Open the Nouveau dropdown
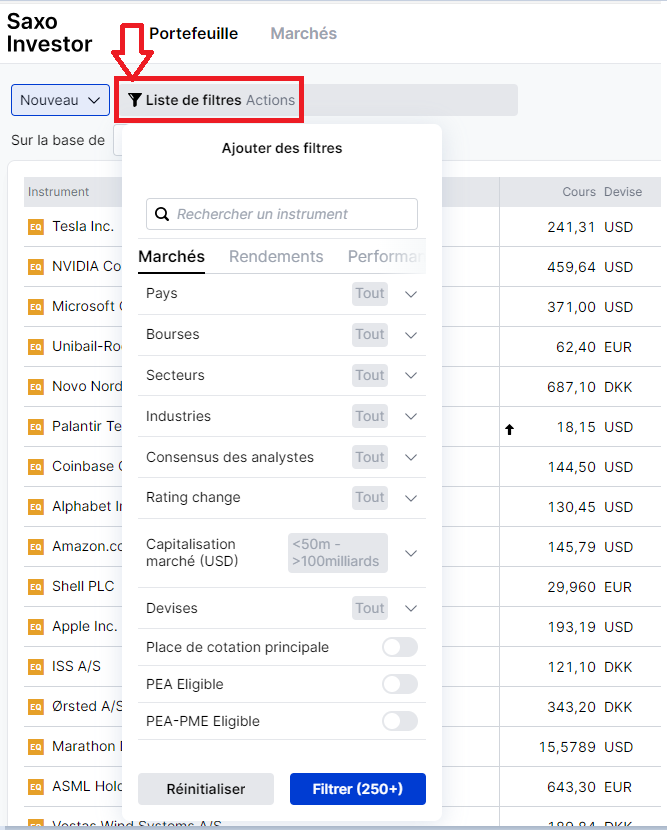Image resolution: width=667 pixels, height=830 pixels. [x=59, y=100]
